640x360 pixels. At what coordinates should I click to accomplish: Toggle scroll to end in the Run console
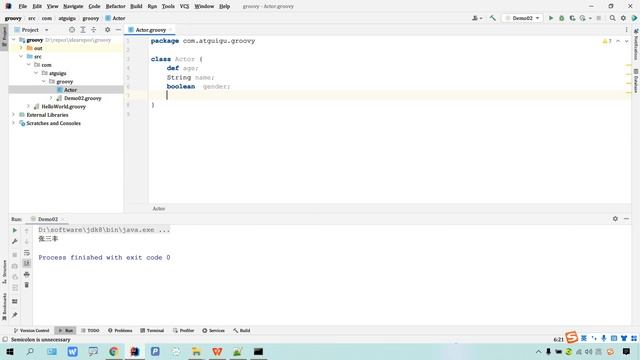tap(27, 263)
